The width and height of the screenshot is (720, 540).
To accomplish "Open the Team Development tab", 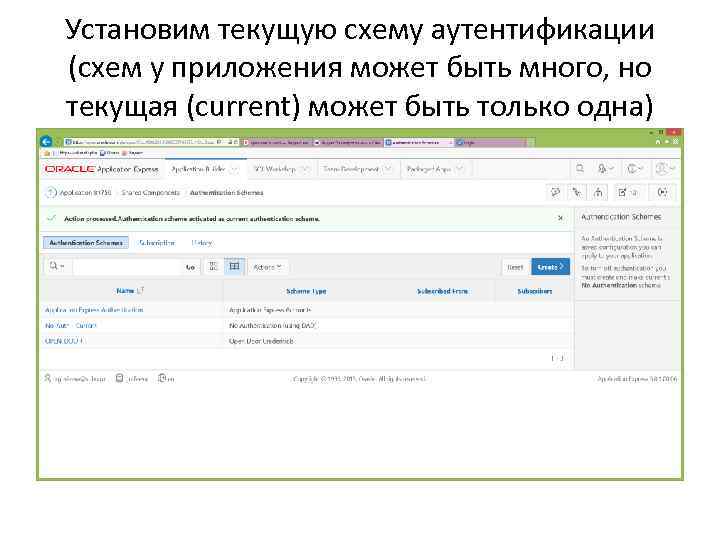I will (351, 169).
